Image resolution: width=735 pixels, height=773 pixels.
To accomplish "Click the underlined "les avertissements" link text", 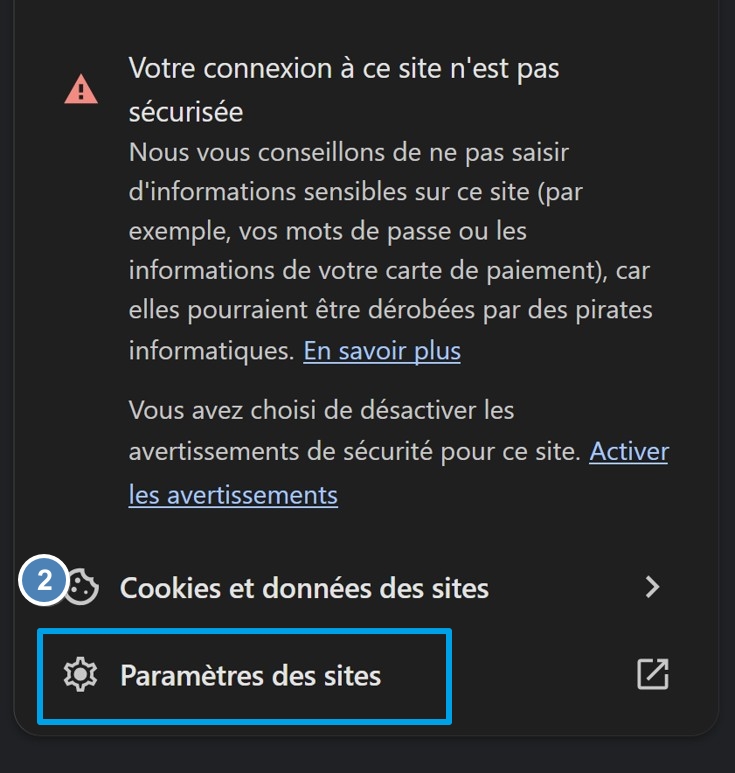I will [x=233, y=494].
